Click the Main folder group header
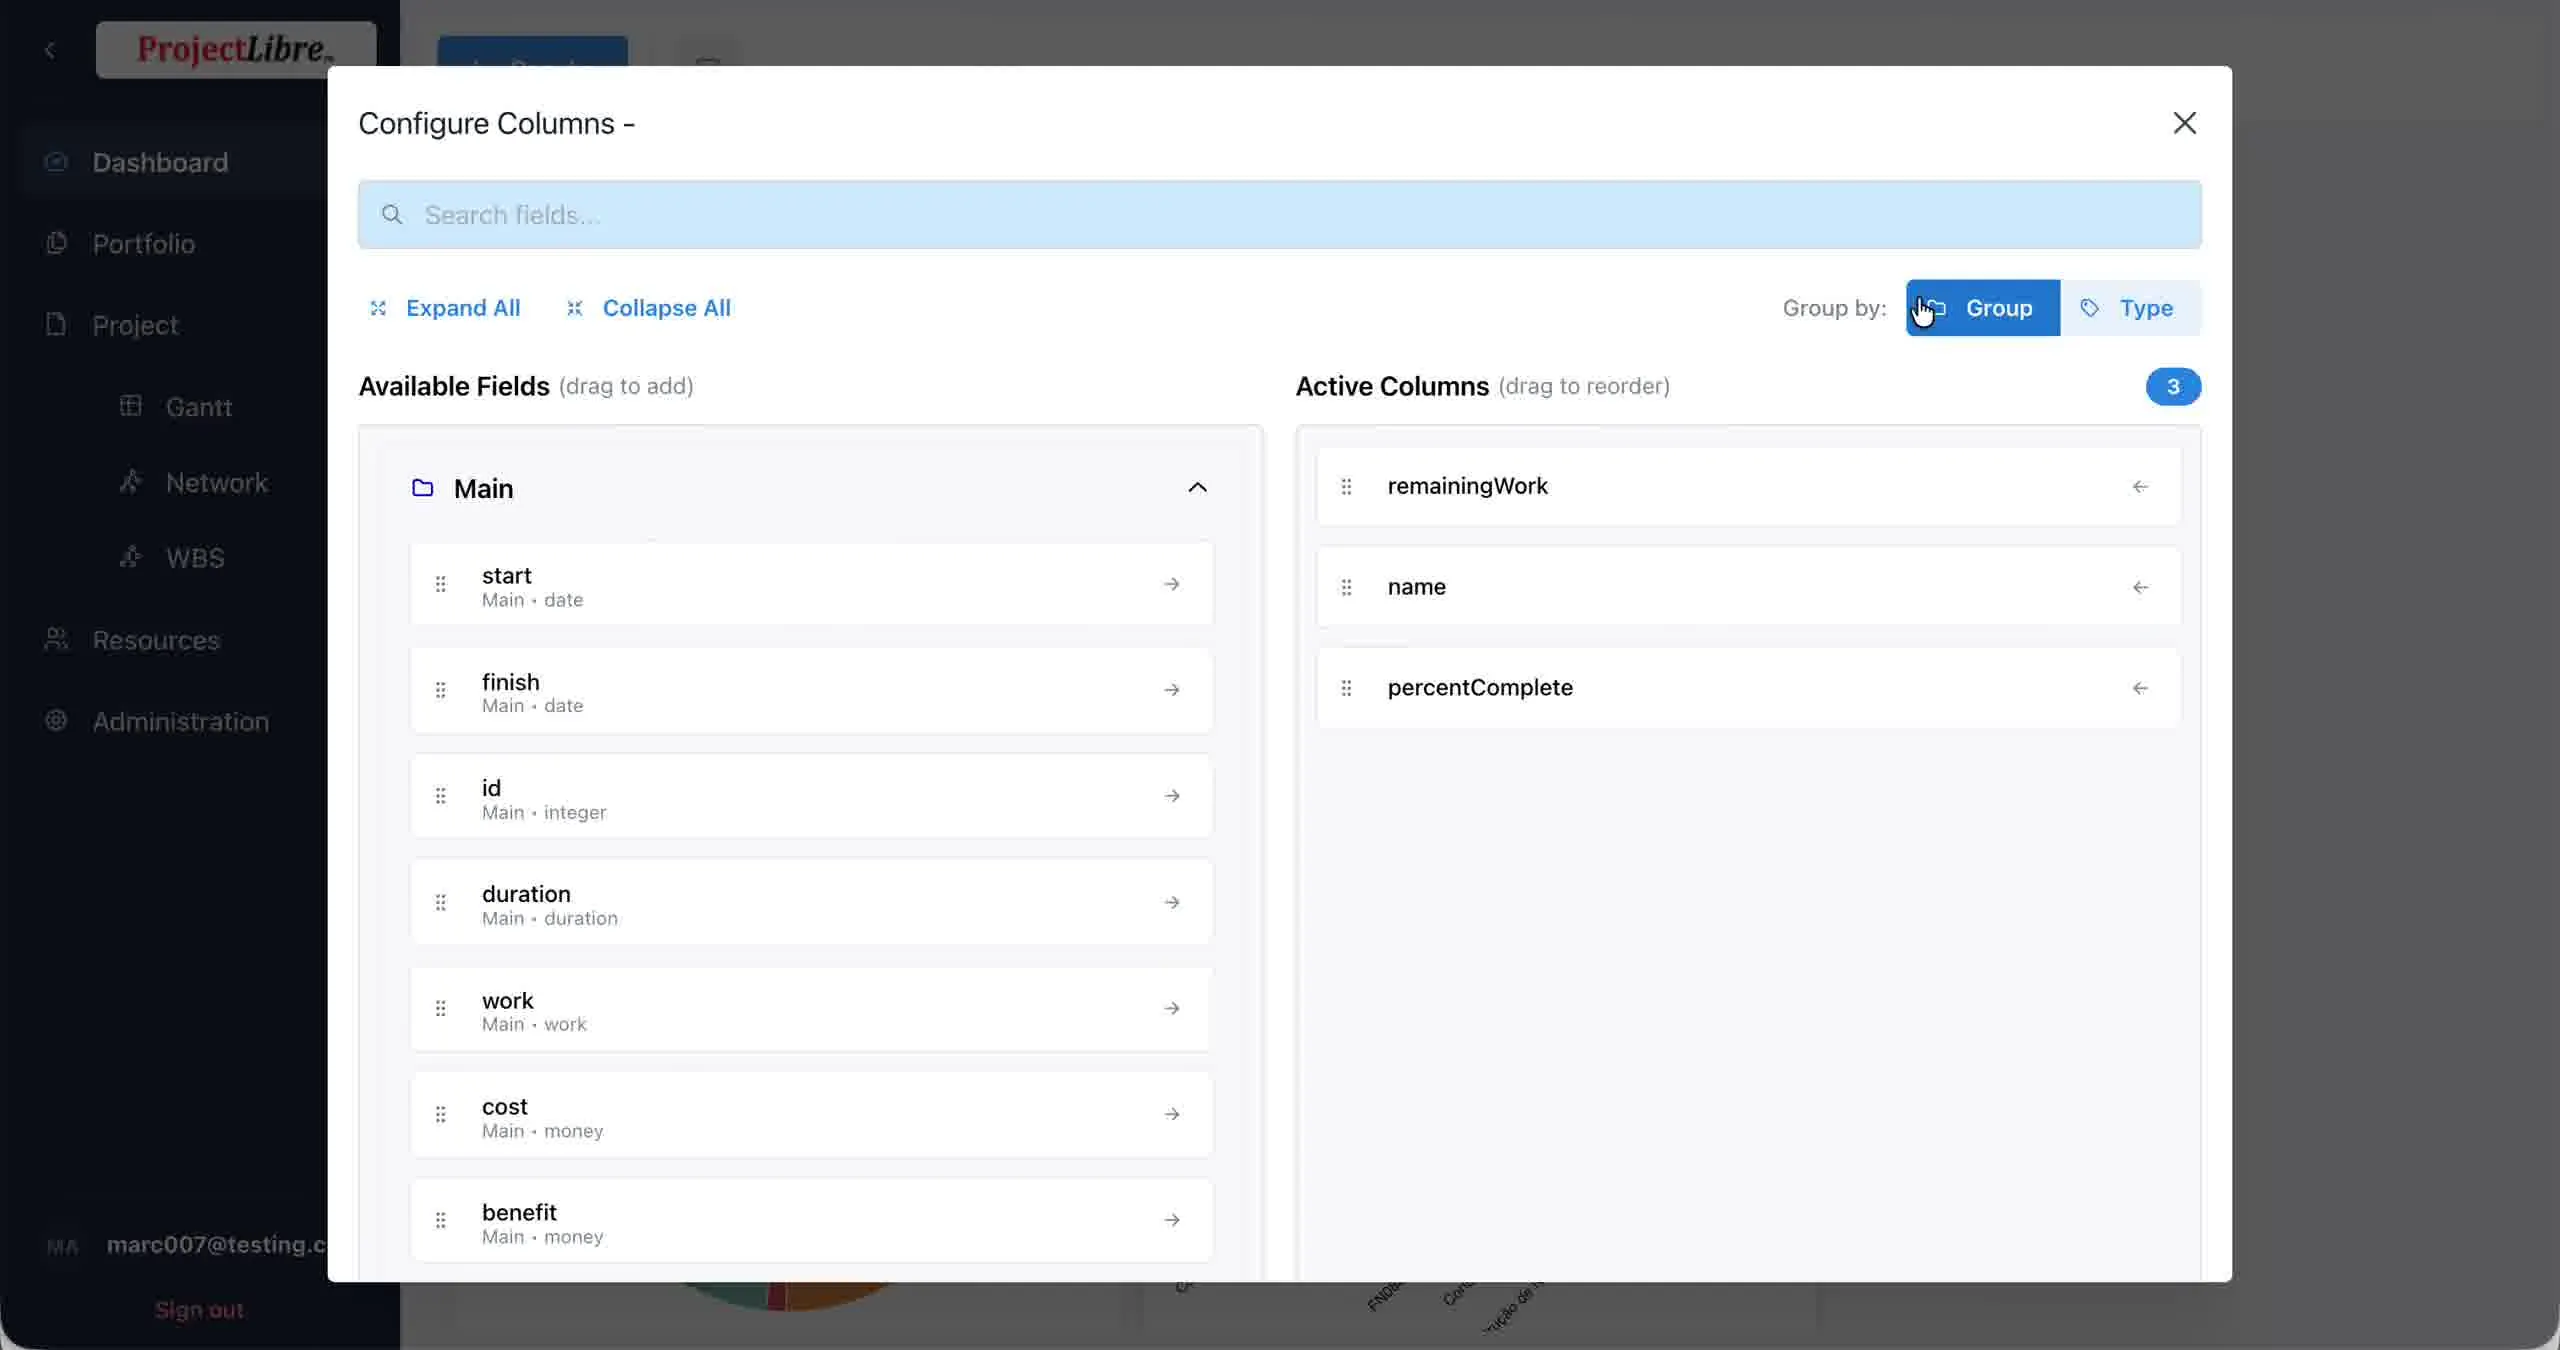Viewport: 2560px width, 1350px height. pos(811,488)
